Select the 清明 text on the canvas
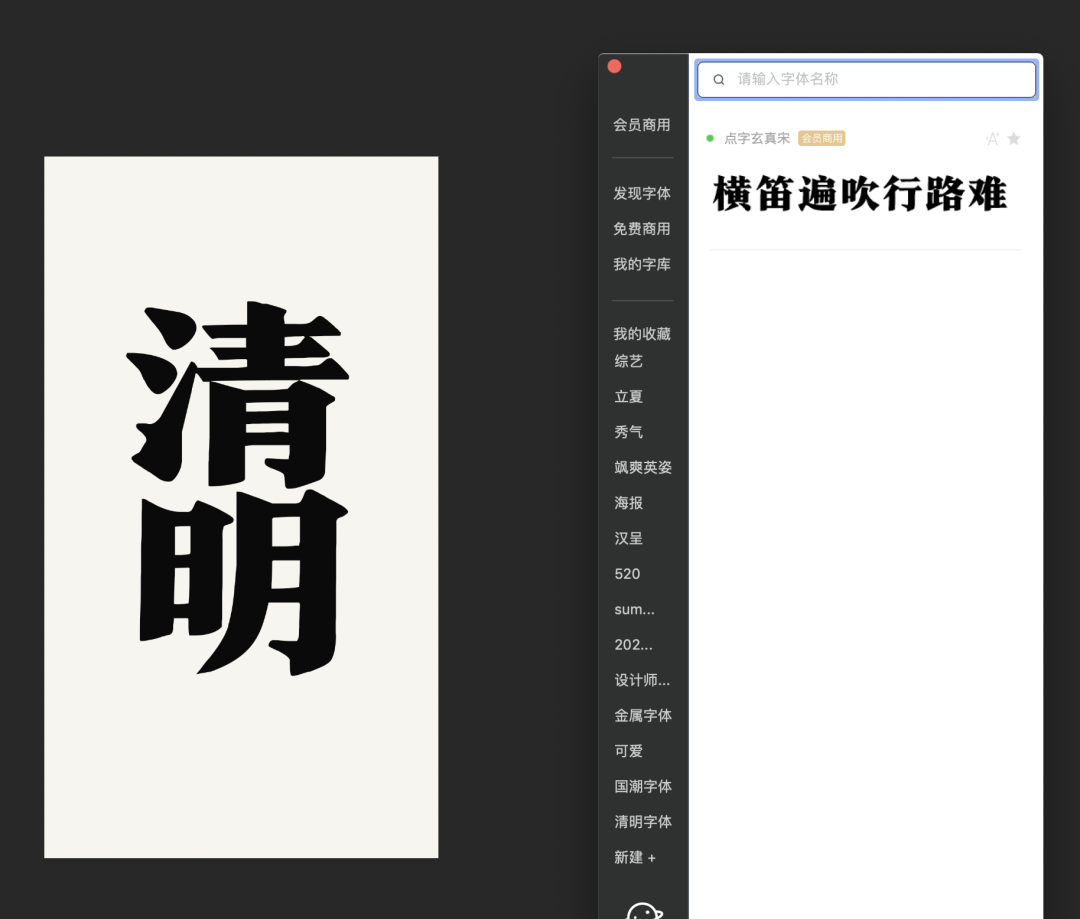The height and width of the screenshot is (919, 1080). pos(240,490)
